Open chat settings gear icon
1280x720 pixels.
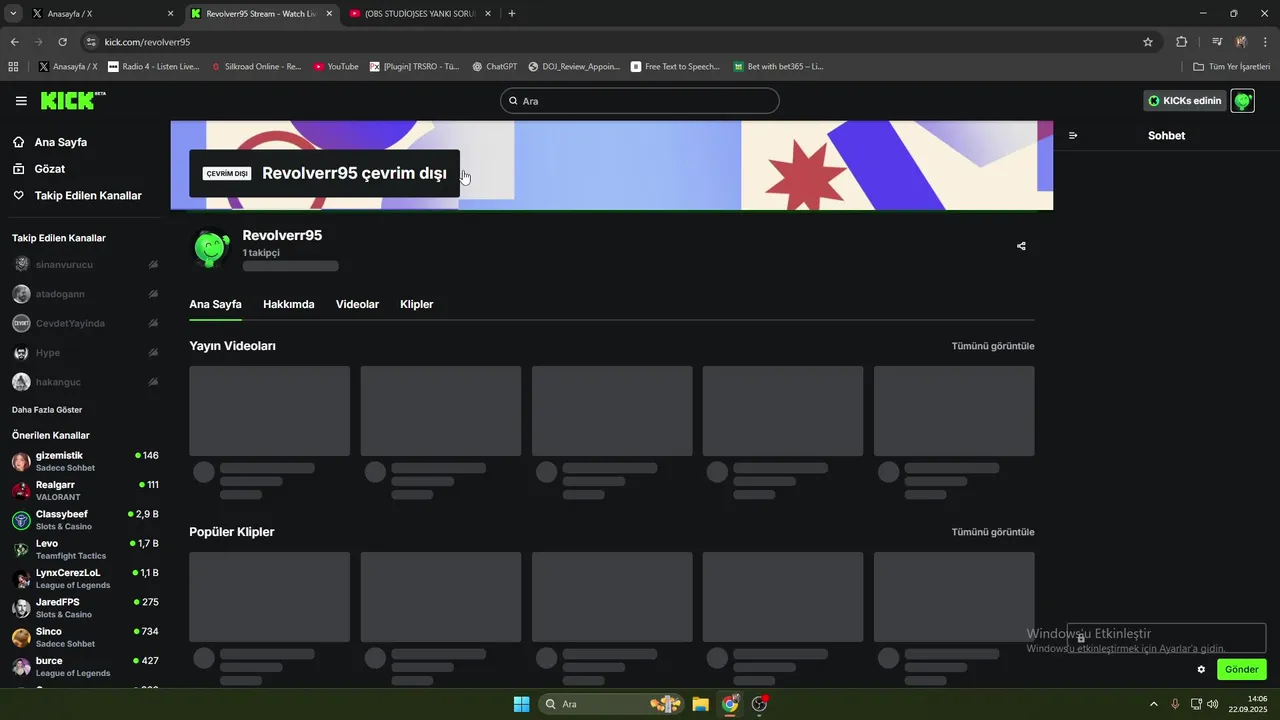pyautogui.click(x=1201, y=669)
